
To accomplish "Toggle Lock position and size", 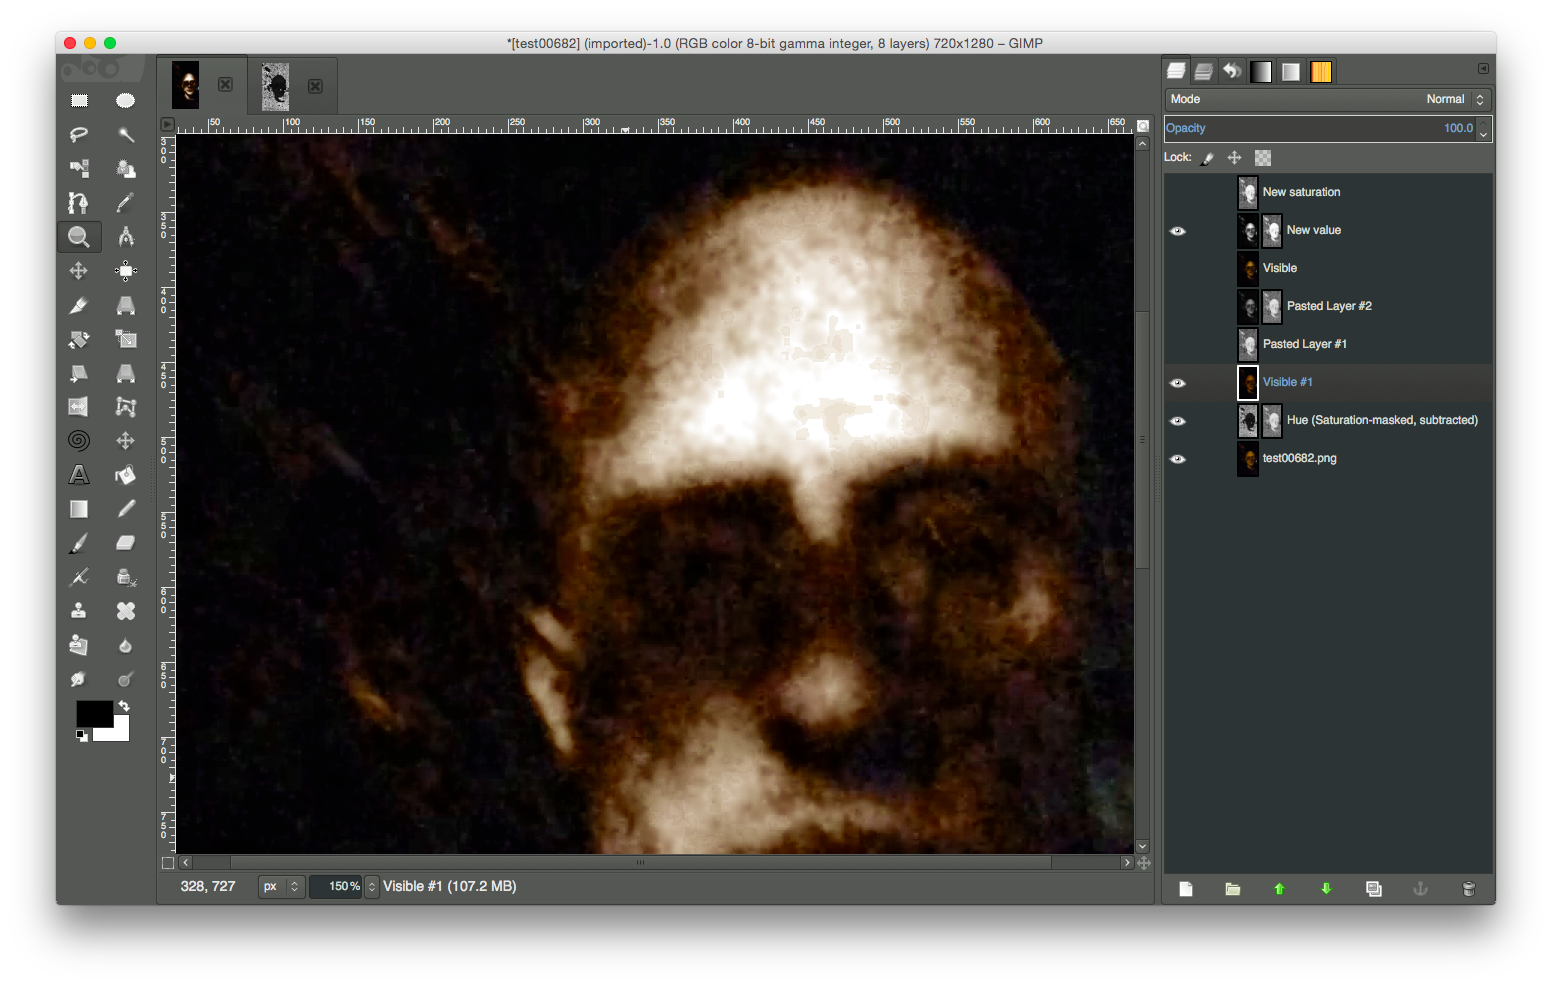I will pyautogui.click(x=1235, y=158).
